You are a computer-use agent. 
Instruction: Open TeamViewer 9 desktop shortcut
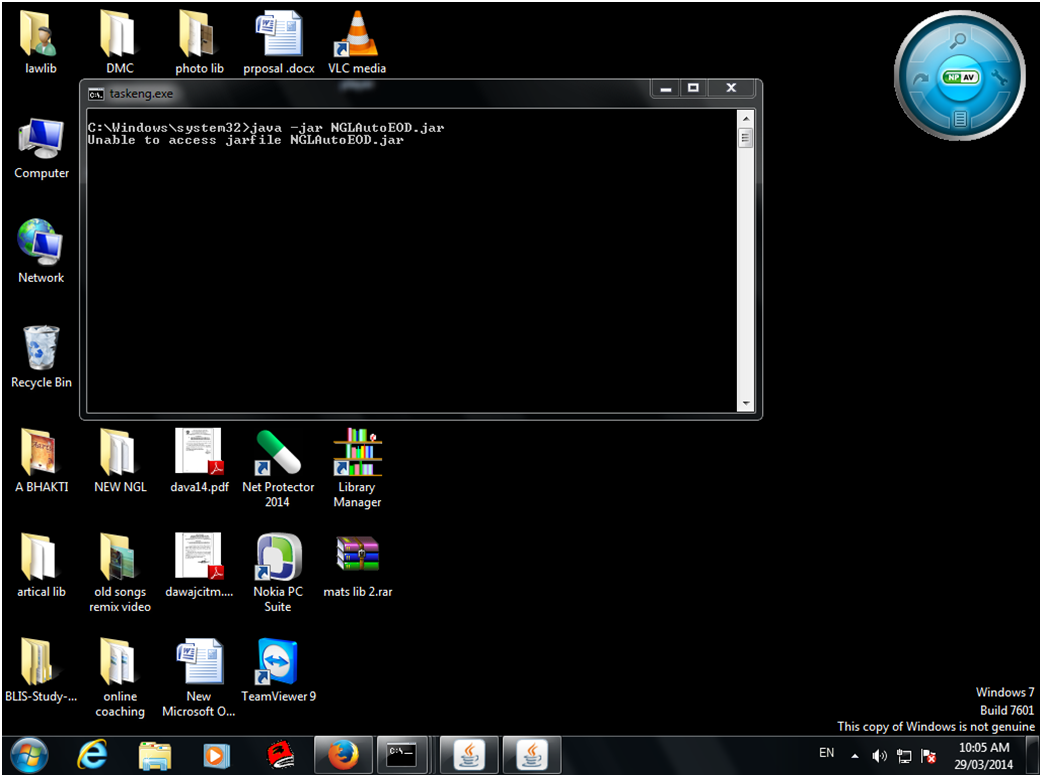point(278,662)
